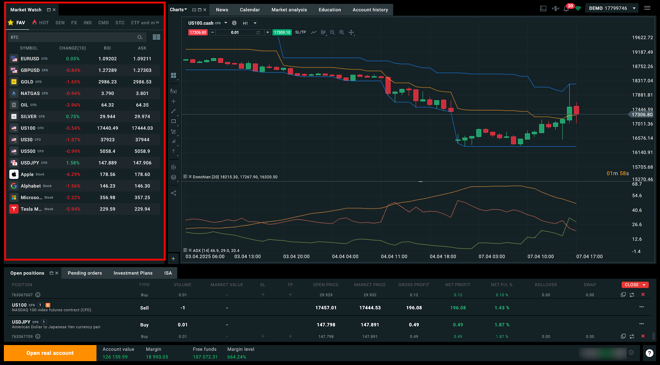660x365 pixels.
Task: Switch Market Watch to grid view icon
Action: click(156, 37)
